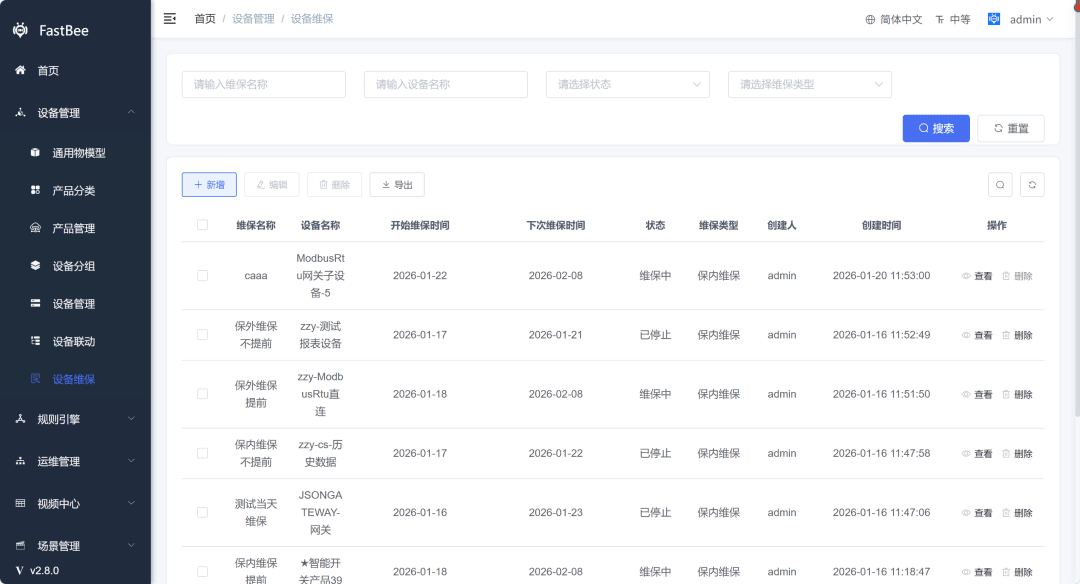
Task: Click 查看 link in 保外维保提前 row
Action: [x=983, y=394]
